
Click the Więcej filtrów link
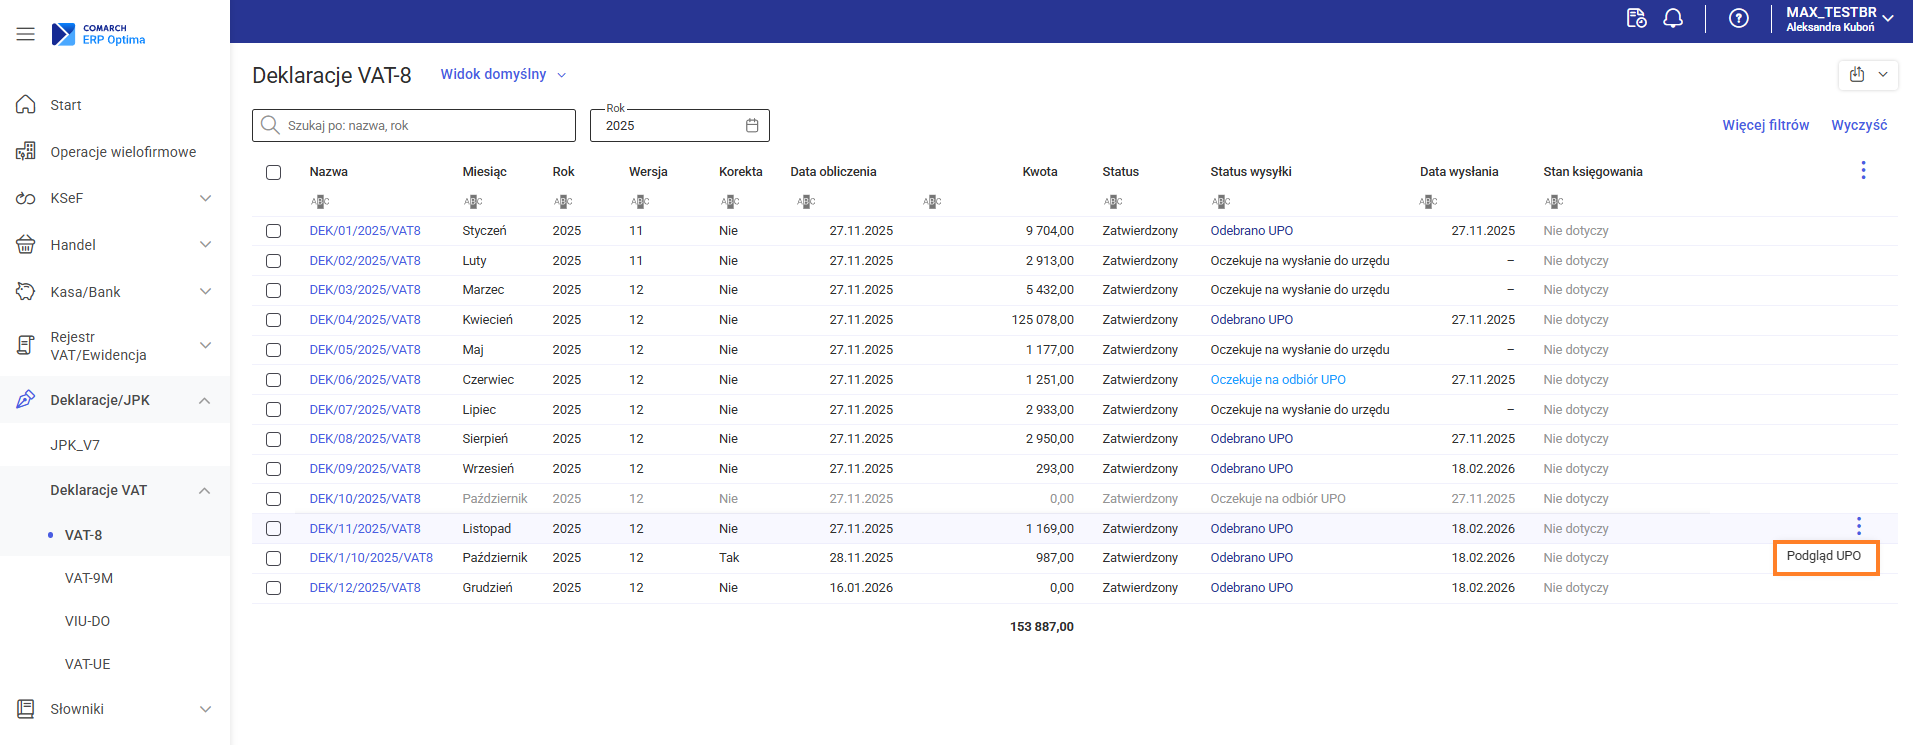tap(1765, 125)
